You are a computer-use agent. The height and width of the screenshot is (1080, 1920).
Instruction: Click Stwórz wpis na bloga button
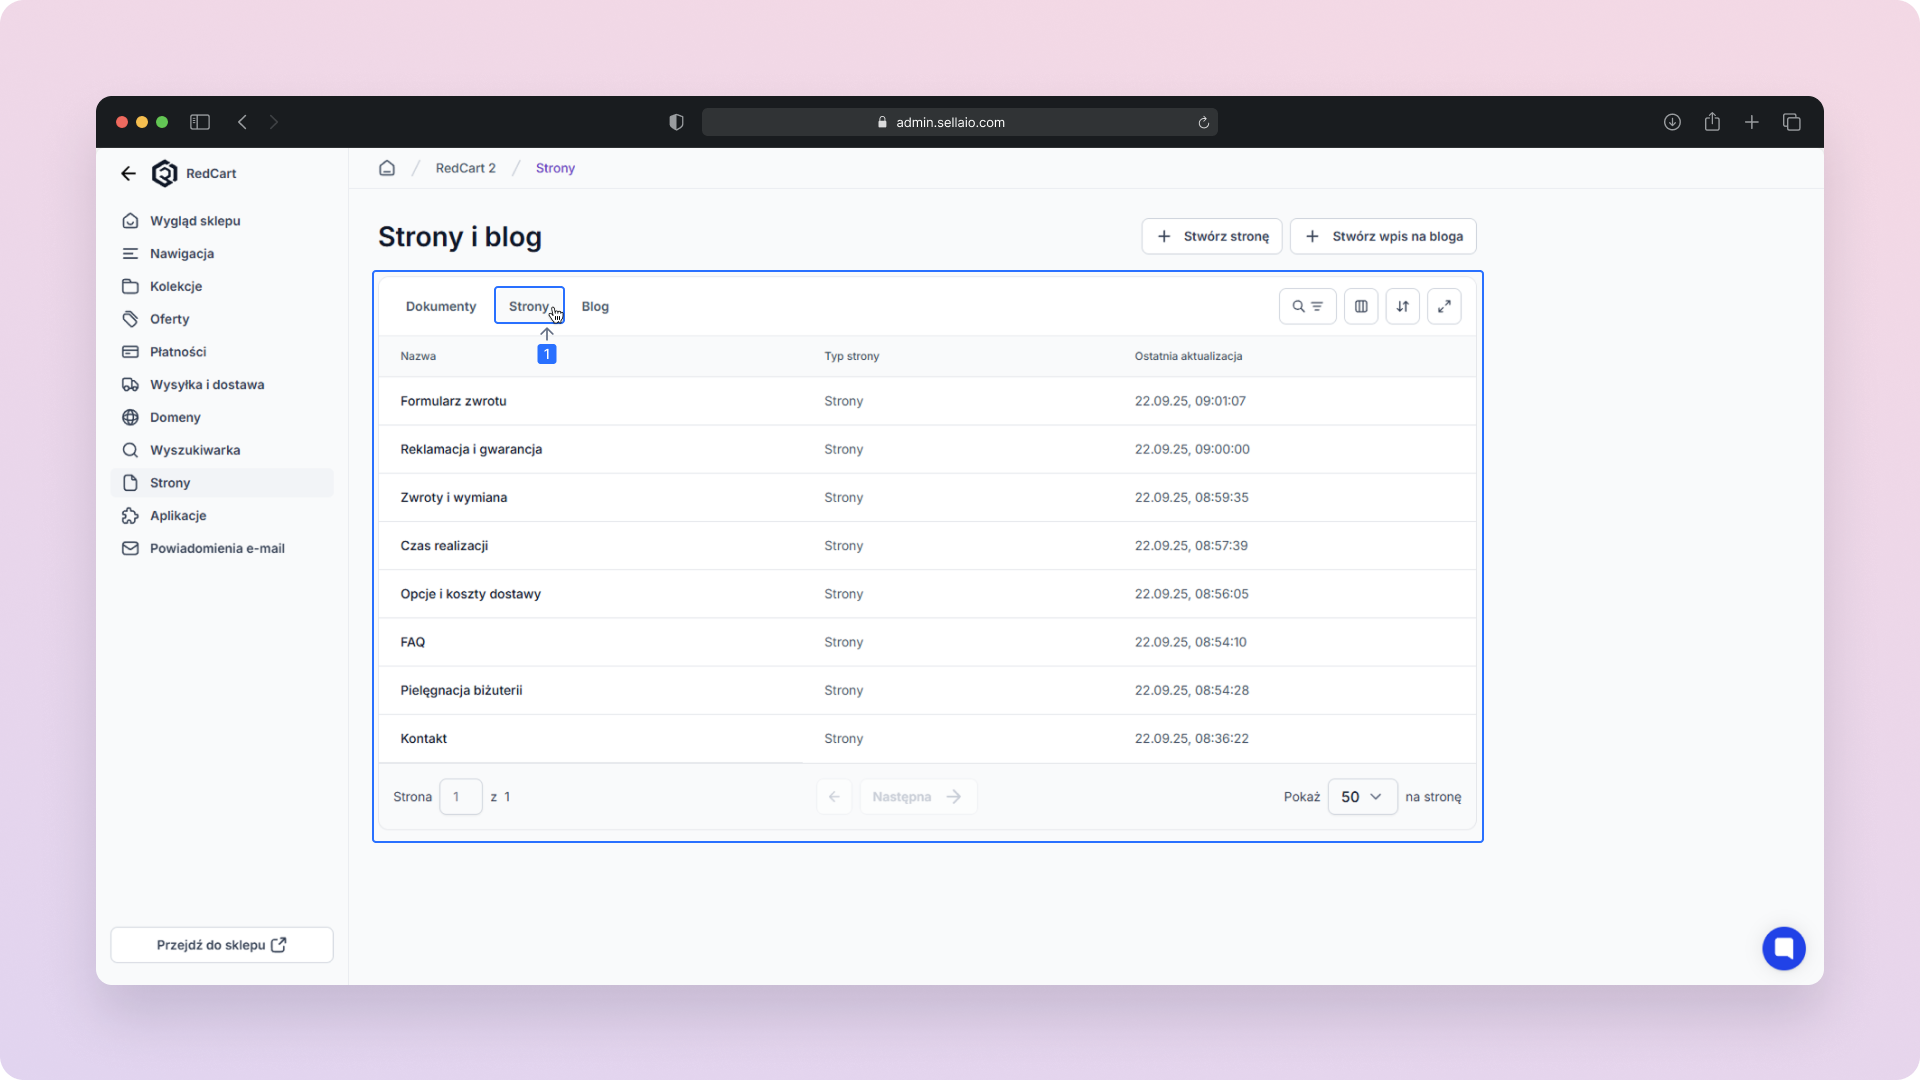[1383, 236]
